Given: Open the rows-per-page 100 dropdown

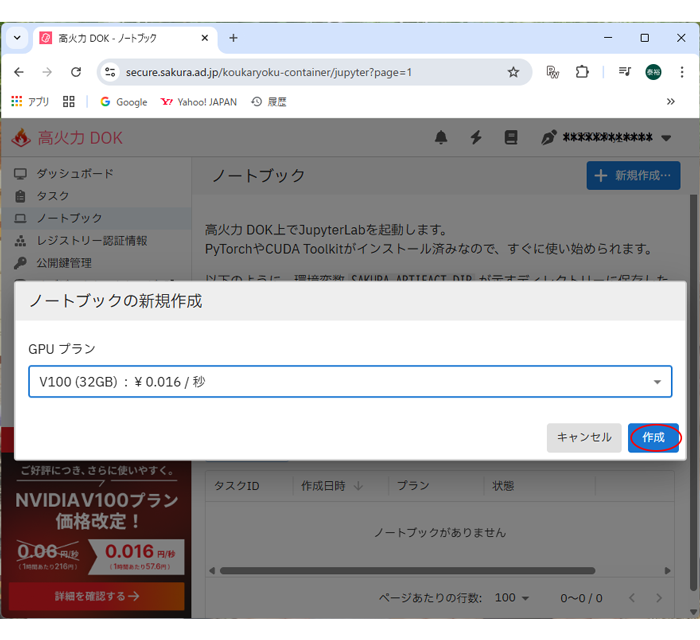Looking at the screenshot, I should coord(512,598).
